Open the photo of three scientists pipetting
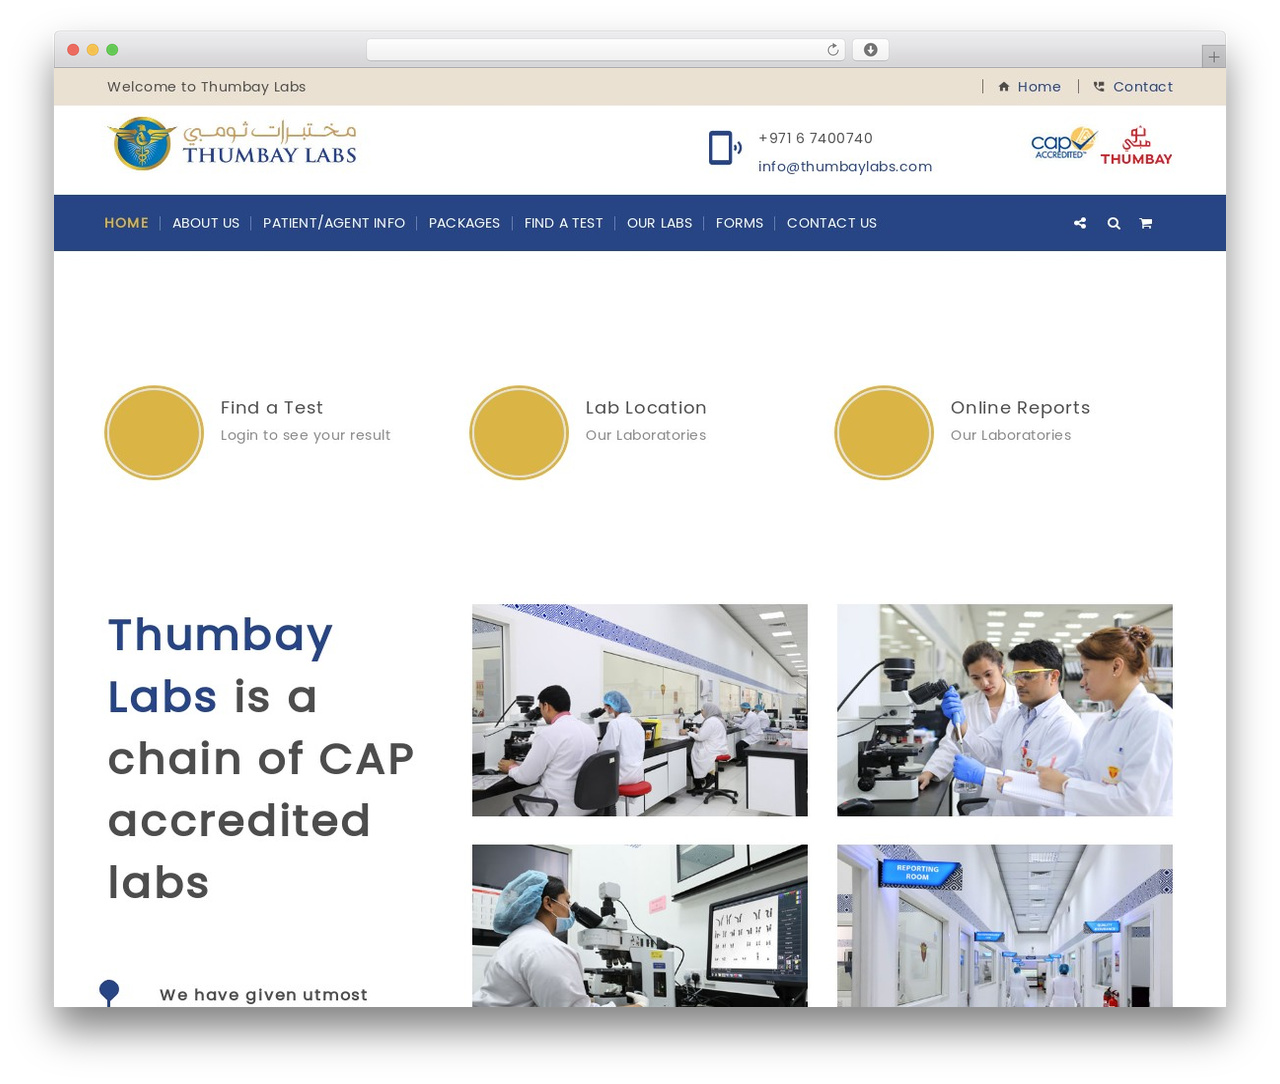The width and height of the screenshot is (1280, 1084). coord(1005,710)
